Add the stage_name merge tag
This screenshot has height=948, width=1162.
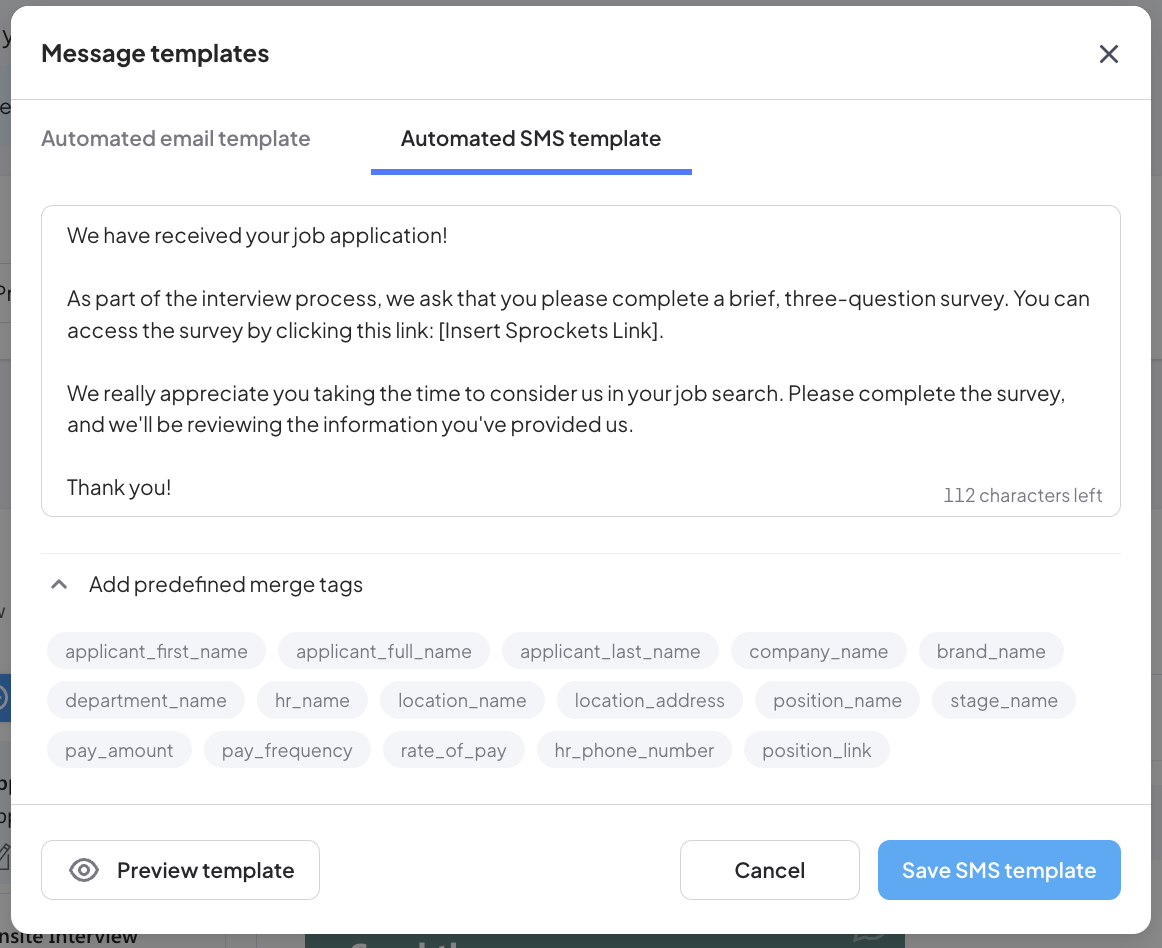pos(1003,700)
